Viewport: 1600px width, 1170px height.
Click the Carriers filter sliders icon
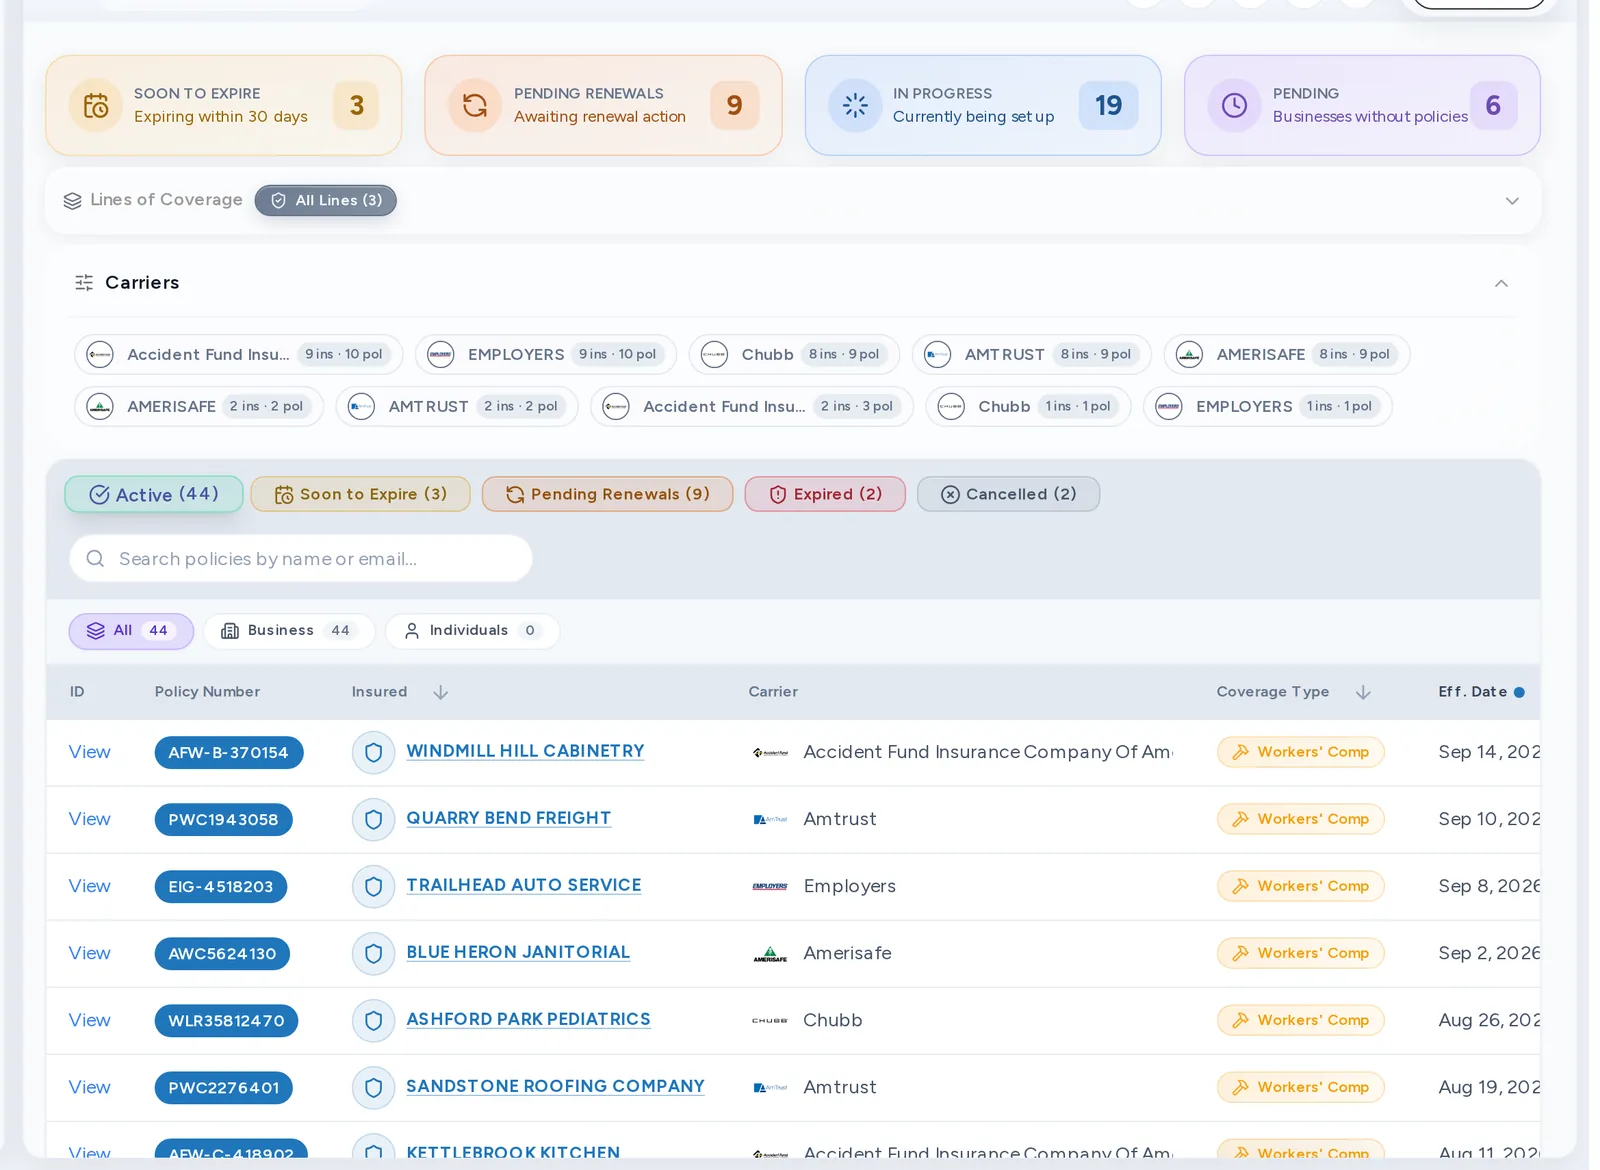pyautogui.click(x=84, y=283)
